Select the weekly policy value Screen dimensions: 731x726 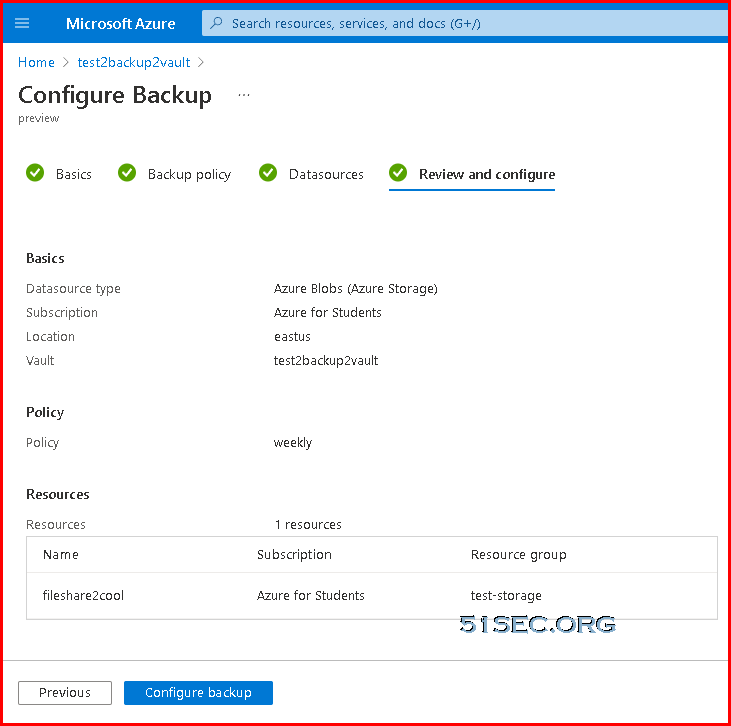[293, 443]
